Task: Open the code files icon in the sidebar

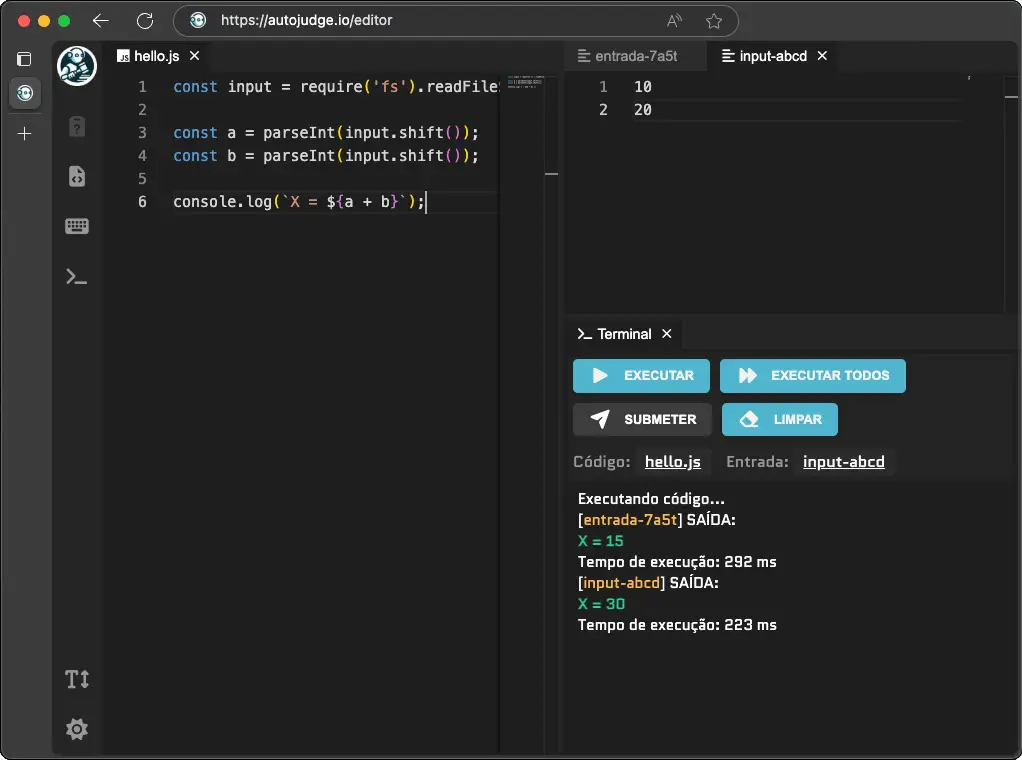Action: pyautogui.click(x=77, y=176)
